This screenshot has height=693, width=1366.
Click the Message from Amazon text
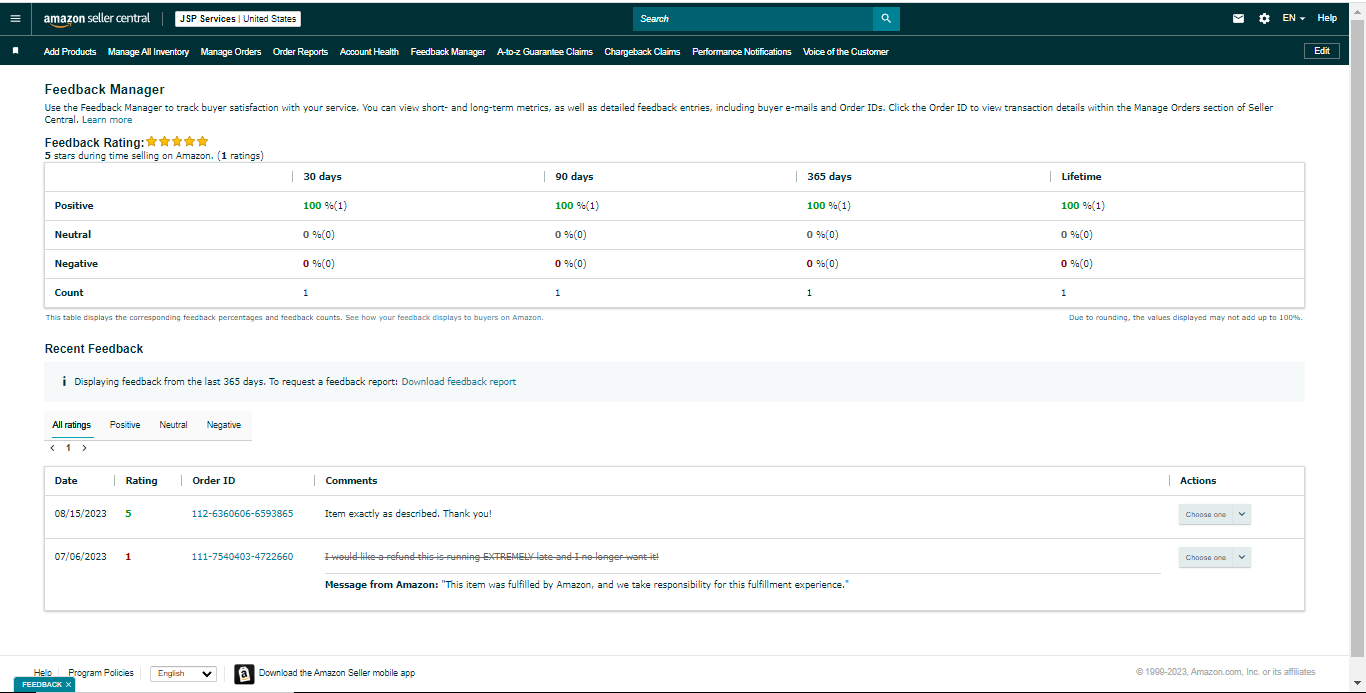coord(587,585)
